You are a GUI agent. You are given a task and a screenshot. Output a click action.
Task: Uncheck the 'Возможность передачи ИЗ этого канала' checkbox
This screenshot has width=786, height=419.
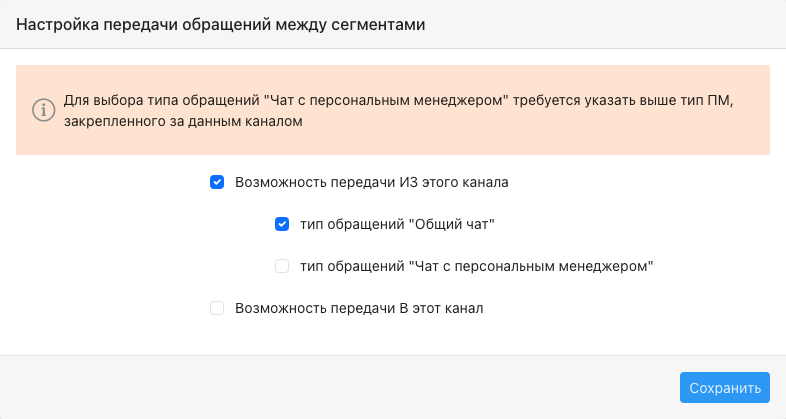pyautogui.click(x=217, y=182)
